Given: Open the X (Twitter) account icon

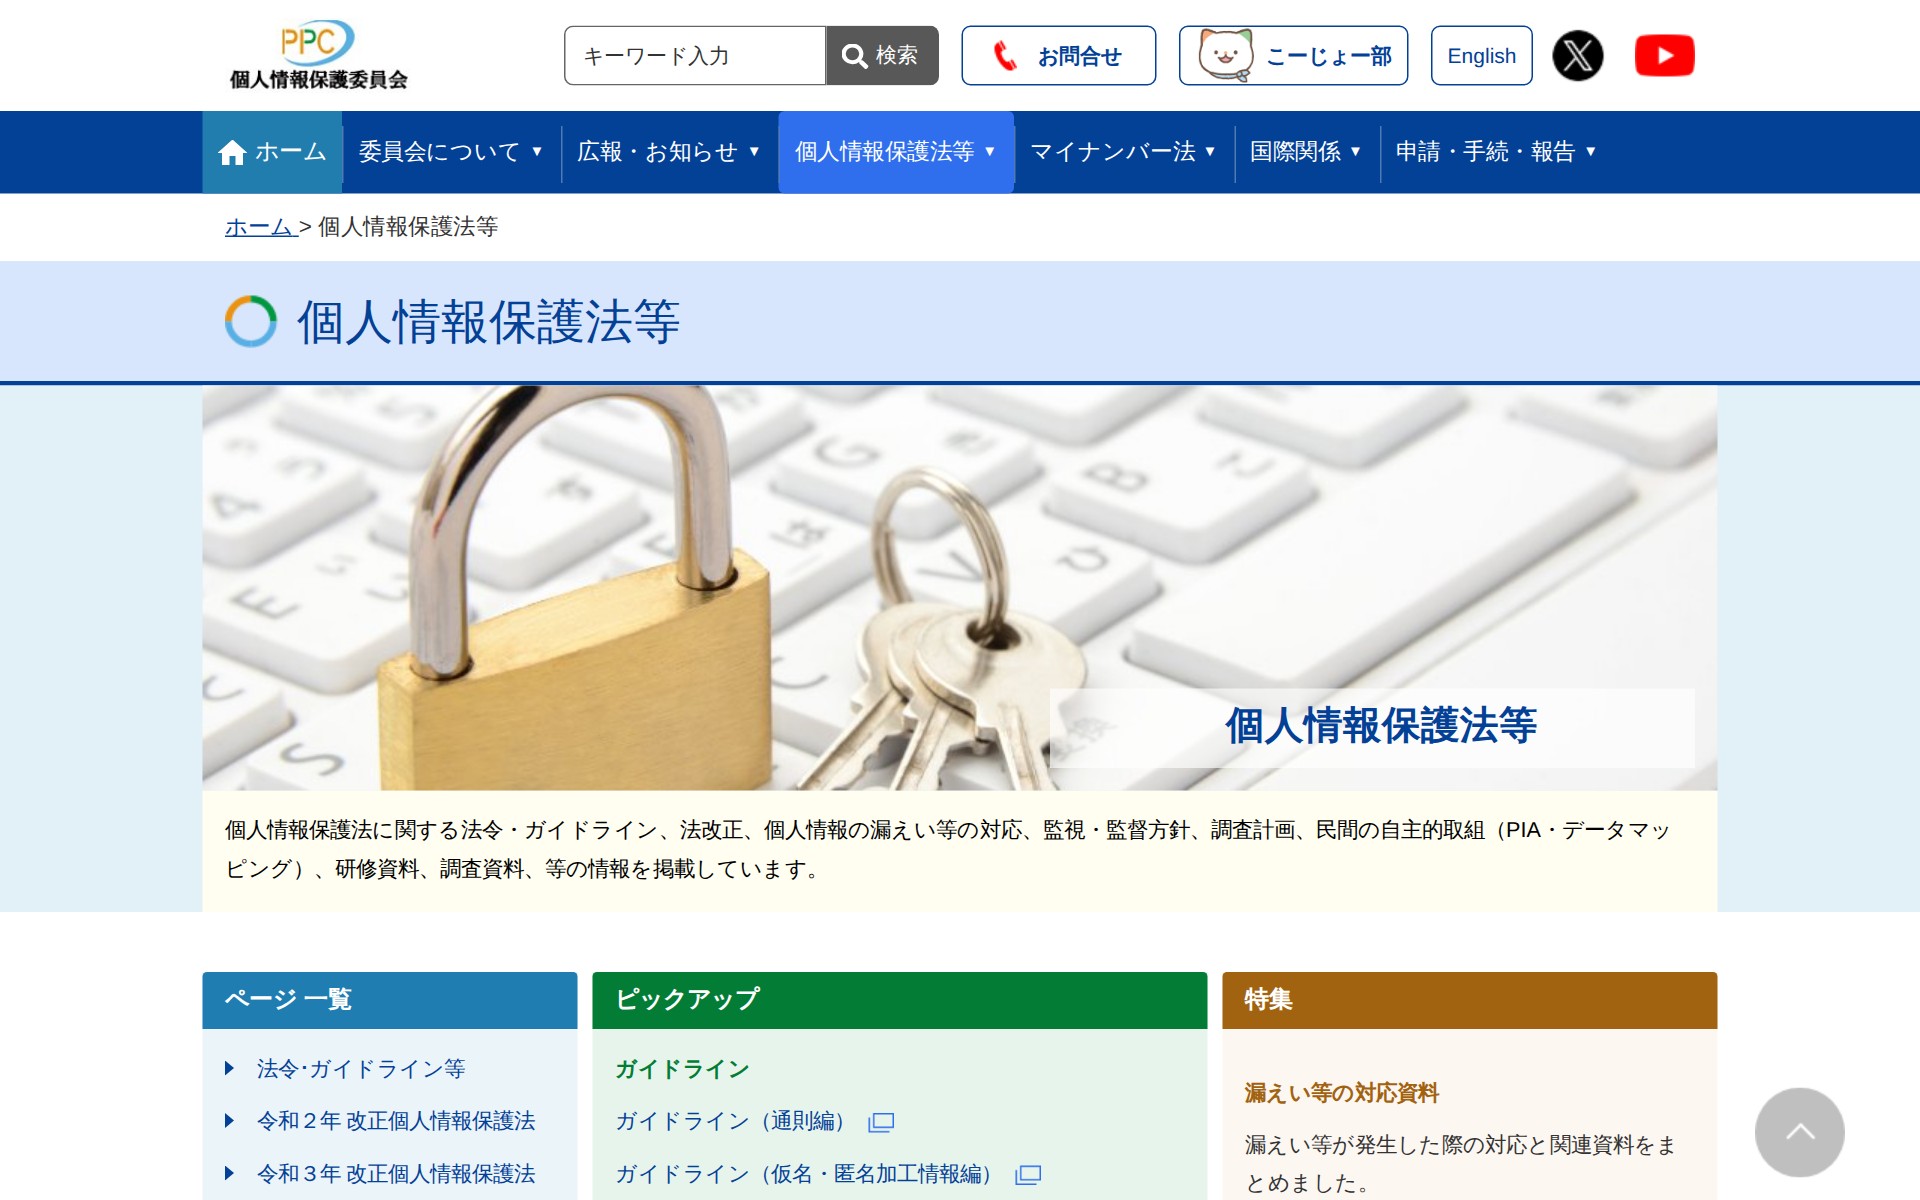Looking at the screenshot, I should point(1577,55).
